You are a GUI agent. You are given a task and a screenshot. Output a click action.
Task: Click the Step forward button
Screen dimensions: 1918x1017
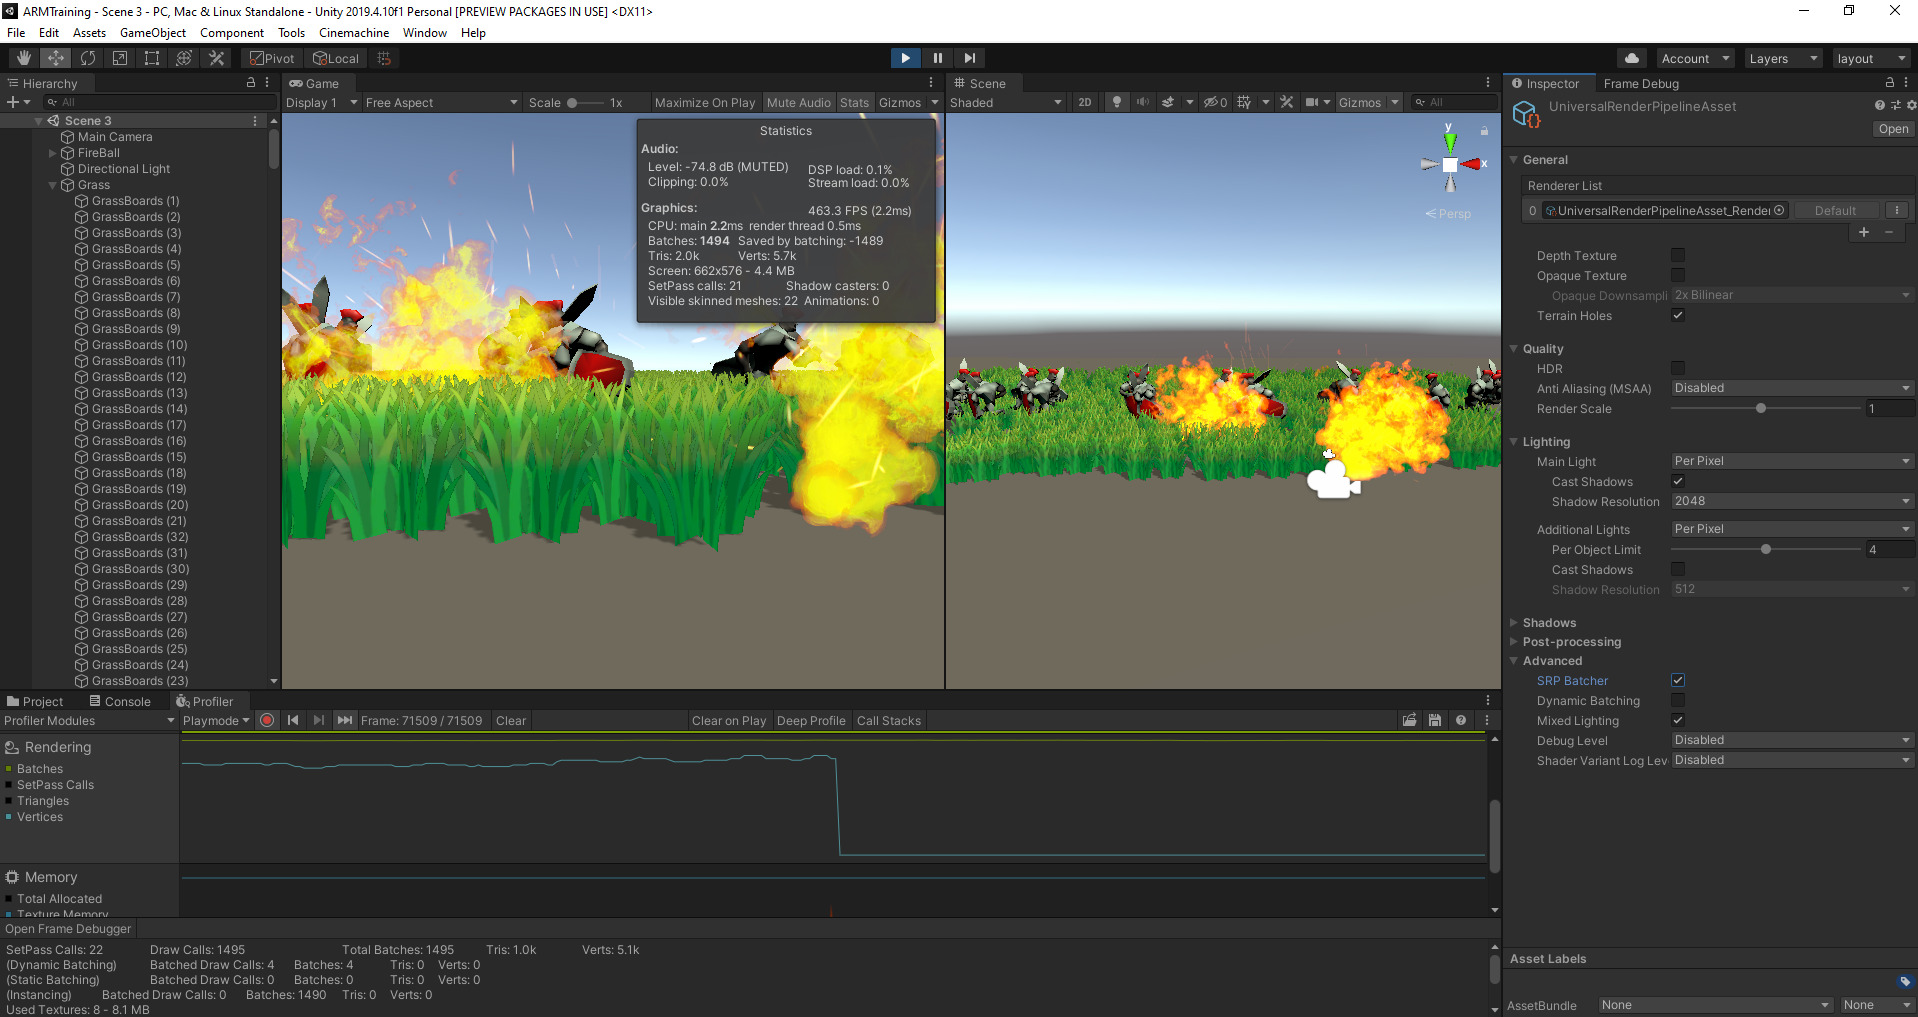(x=969, y=58)
